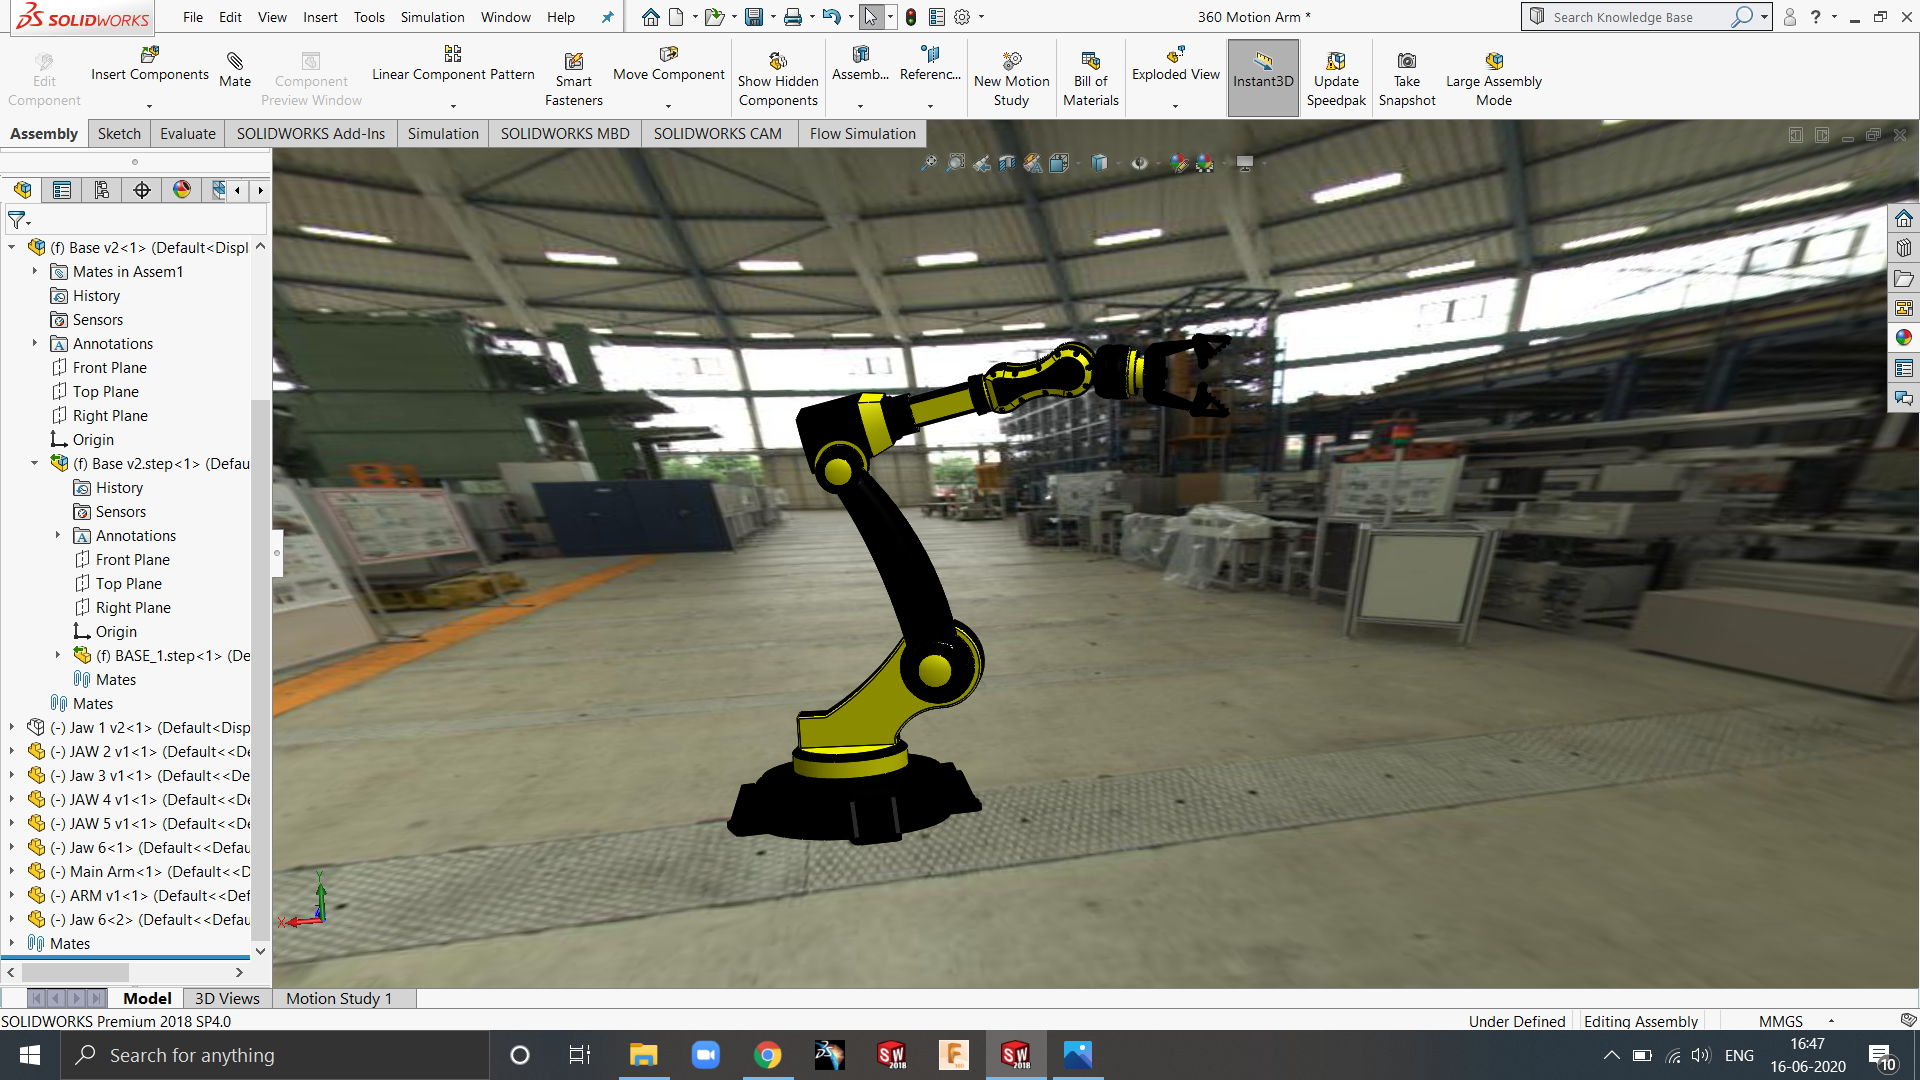Image resolution: width=1920 pixels, height=1080 pixels.
Task: Open Bill of Materials tool
Action: coord(1090,62)
